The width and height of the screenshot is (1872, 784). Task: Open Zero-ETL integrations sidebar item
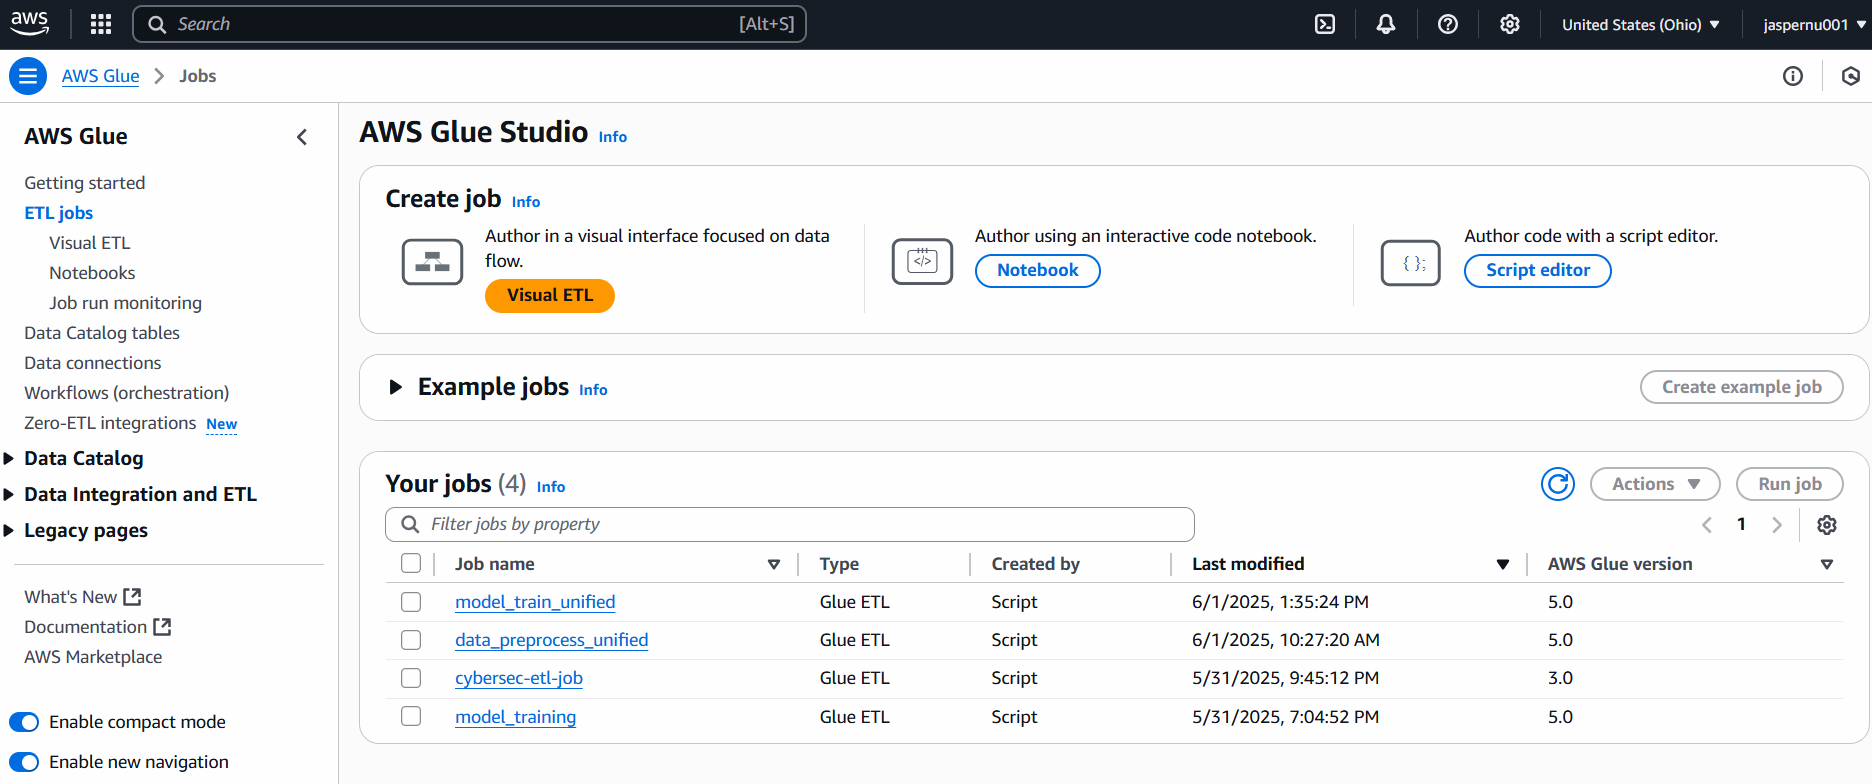point(110,423)
